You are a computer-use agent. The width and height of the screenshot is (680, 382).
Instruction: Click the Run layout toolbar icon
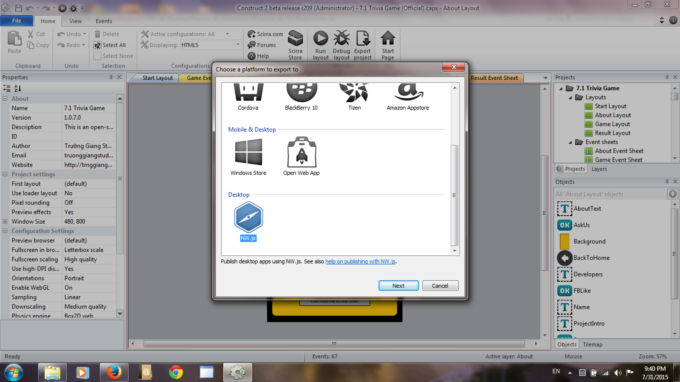(320, 45)
